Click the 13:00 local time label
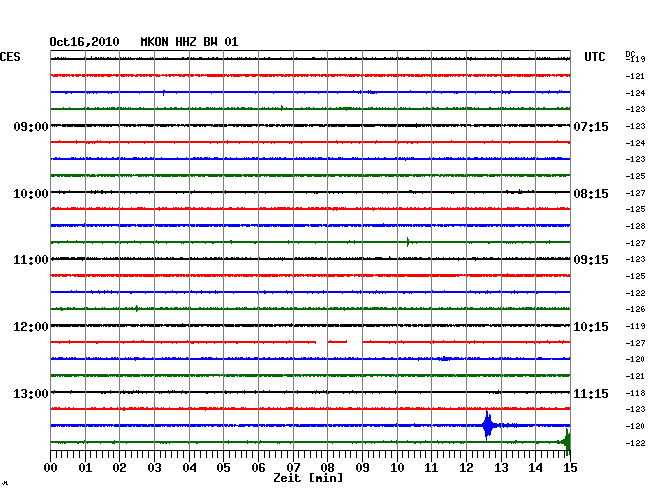This screenshot has width=650, height=494. tap(31, 394)
